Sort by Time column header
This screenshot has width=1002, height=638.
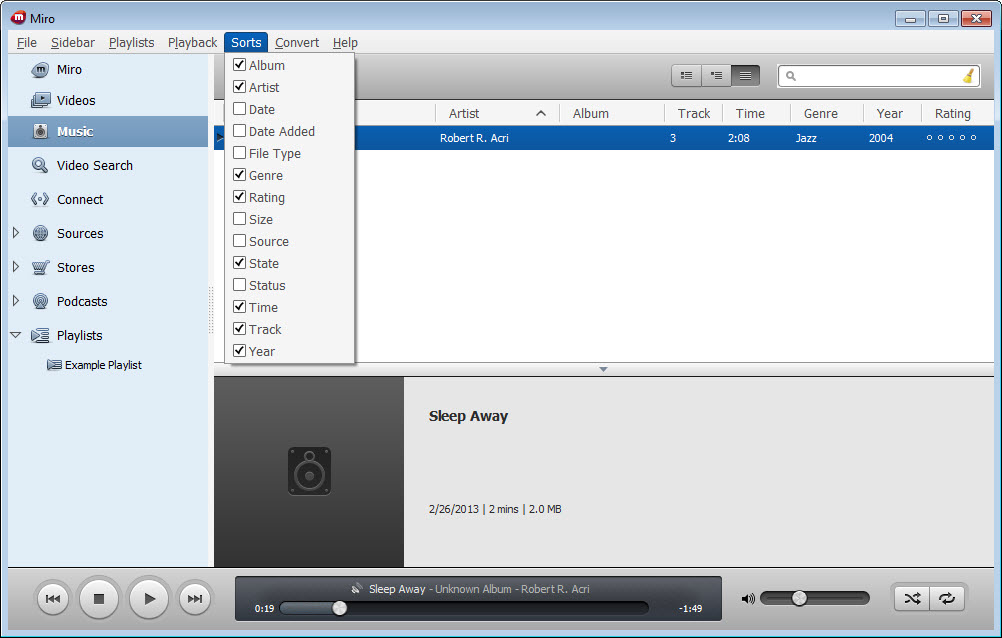[x=756, y=113]
